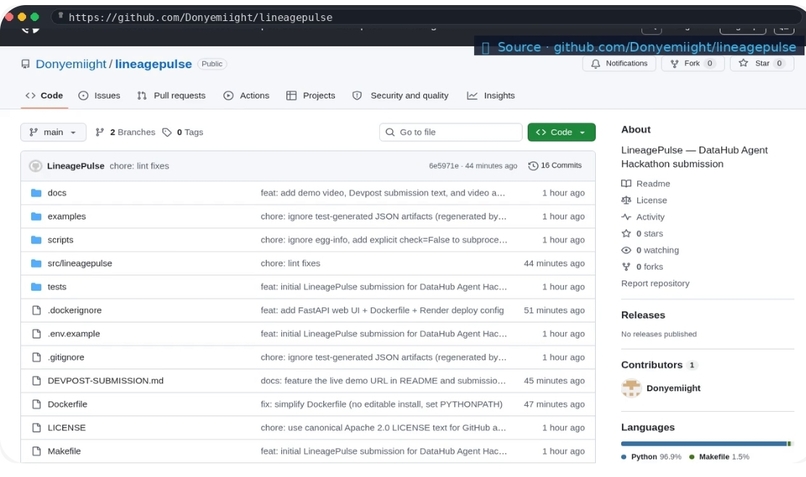View the Insights tab
The height and width of the screenshot is (477, 806).
(x=491, y=96)
